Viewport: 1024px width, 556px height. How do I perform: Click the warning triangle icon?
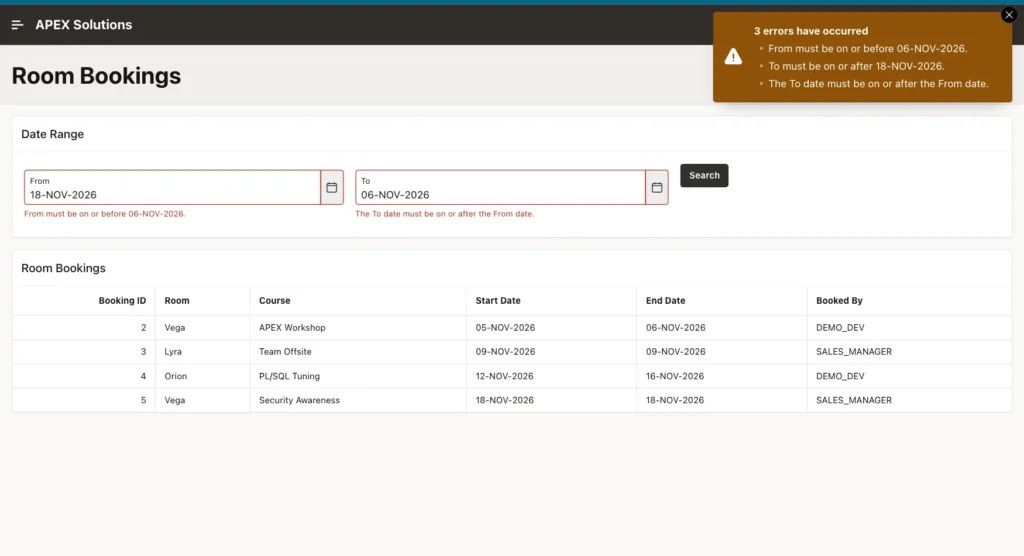pos(733,57)
